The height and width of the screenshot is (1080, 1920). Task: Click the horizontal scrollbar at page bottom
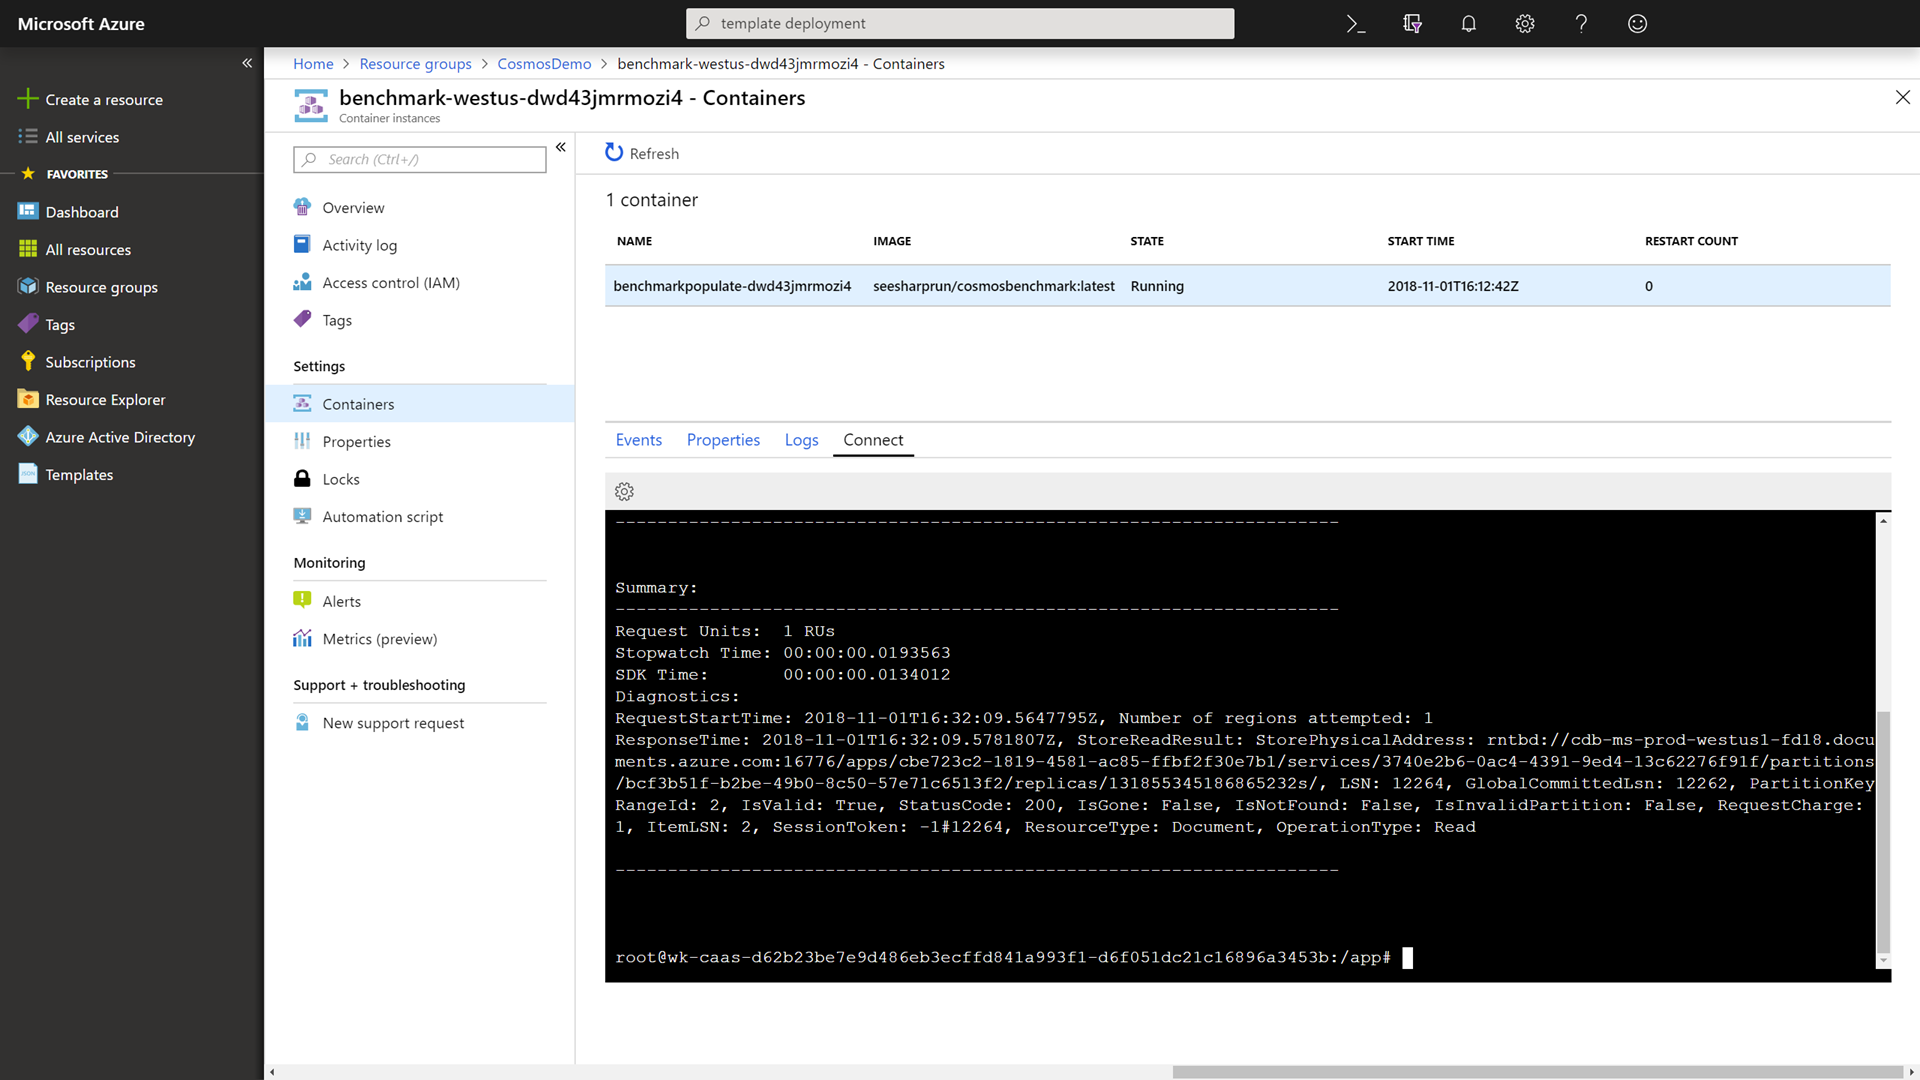(1536, 1072)
